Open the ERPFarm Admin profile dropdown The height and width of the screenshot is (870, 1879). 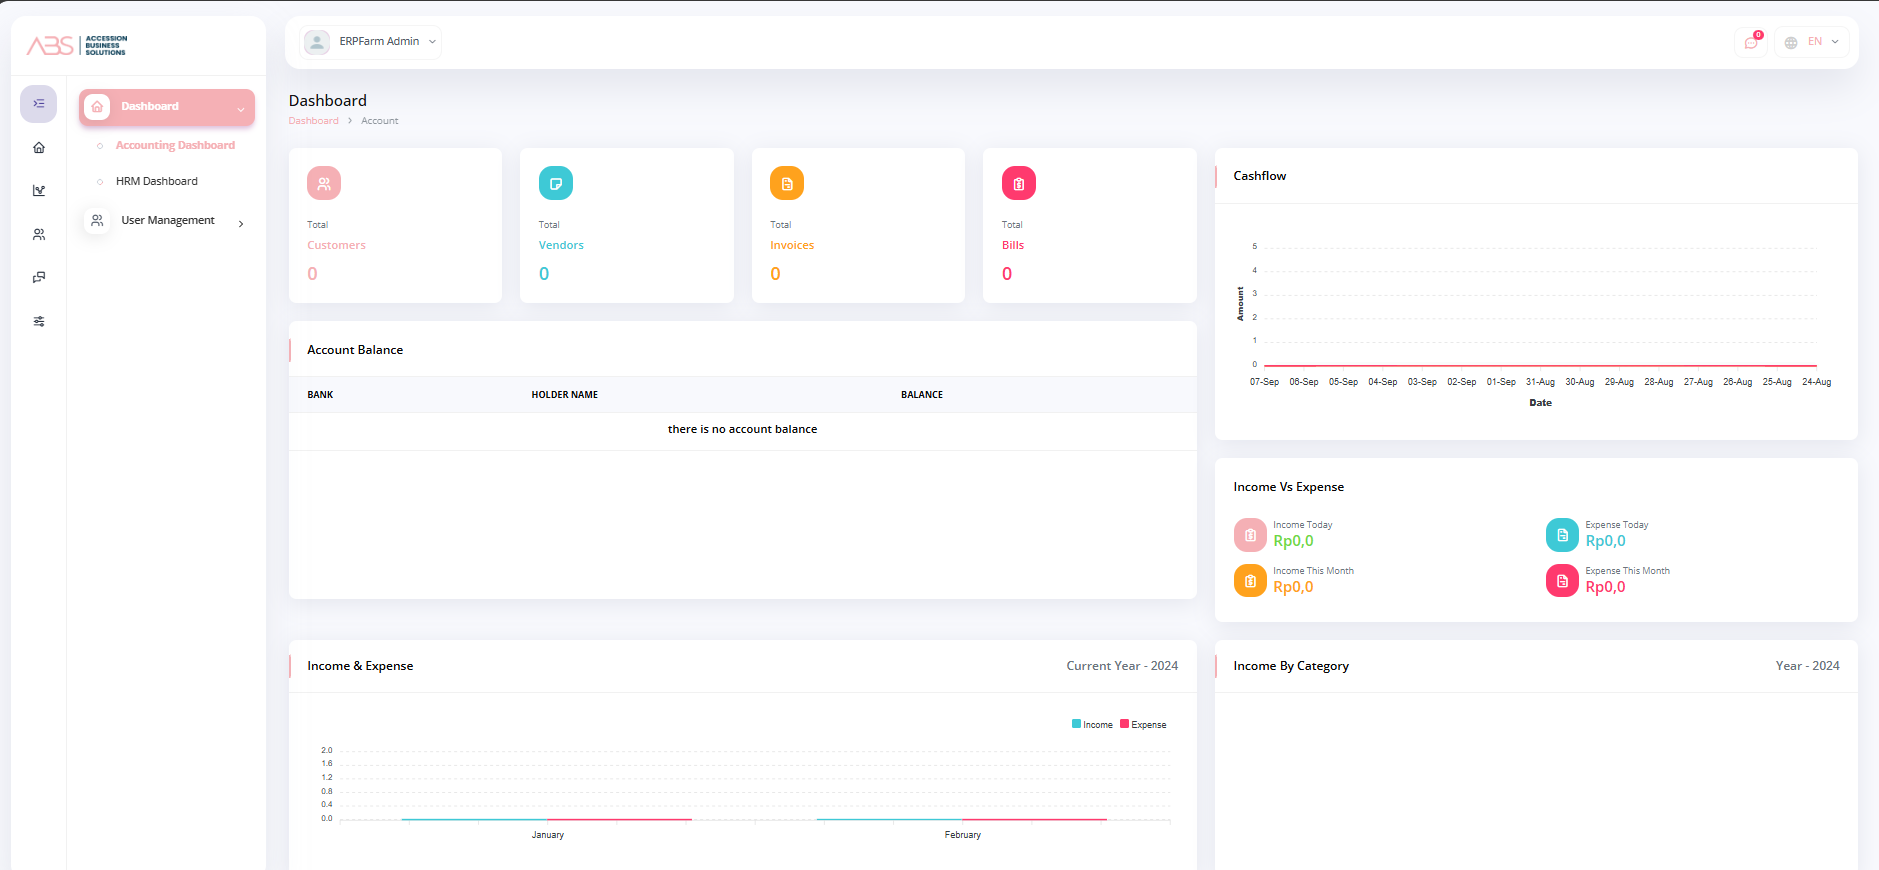(372, 42)
